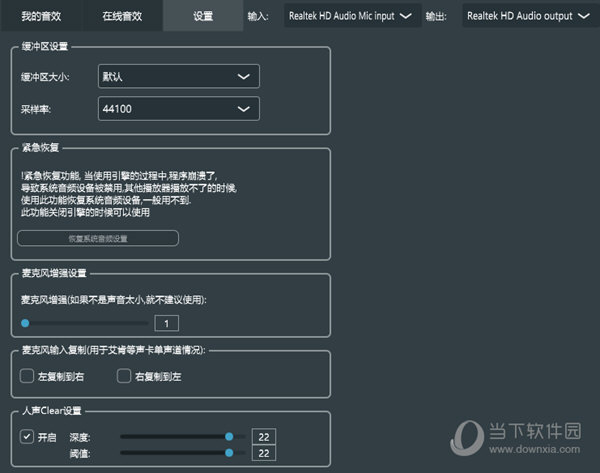
Task: Click the 麦克风增强 slider handle
Action: click(25, 323)
